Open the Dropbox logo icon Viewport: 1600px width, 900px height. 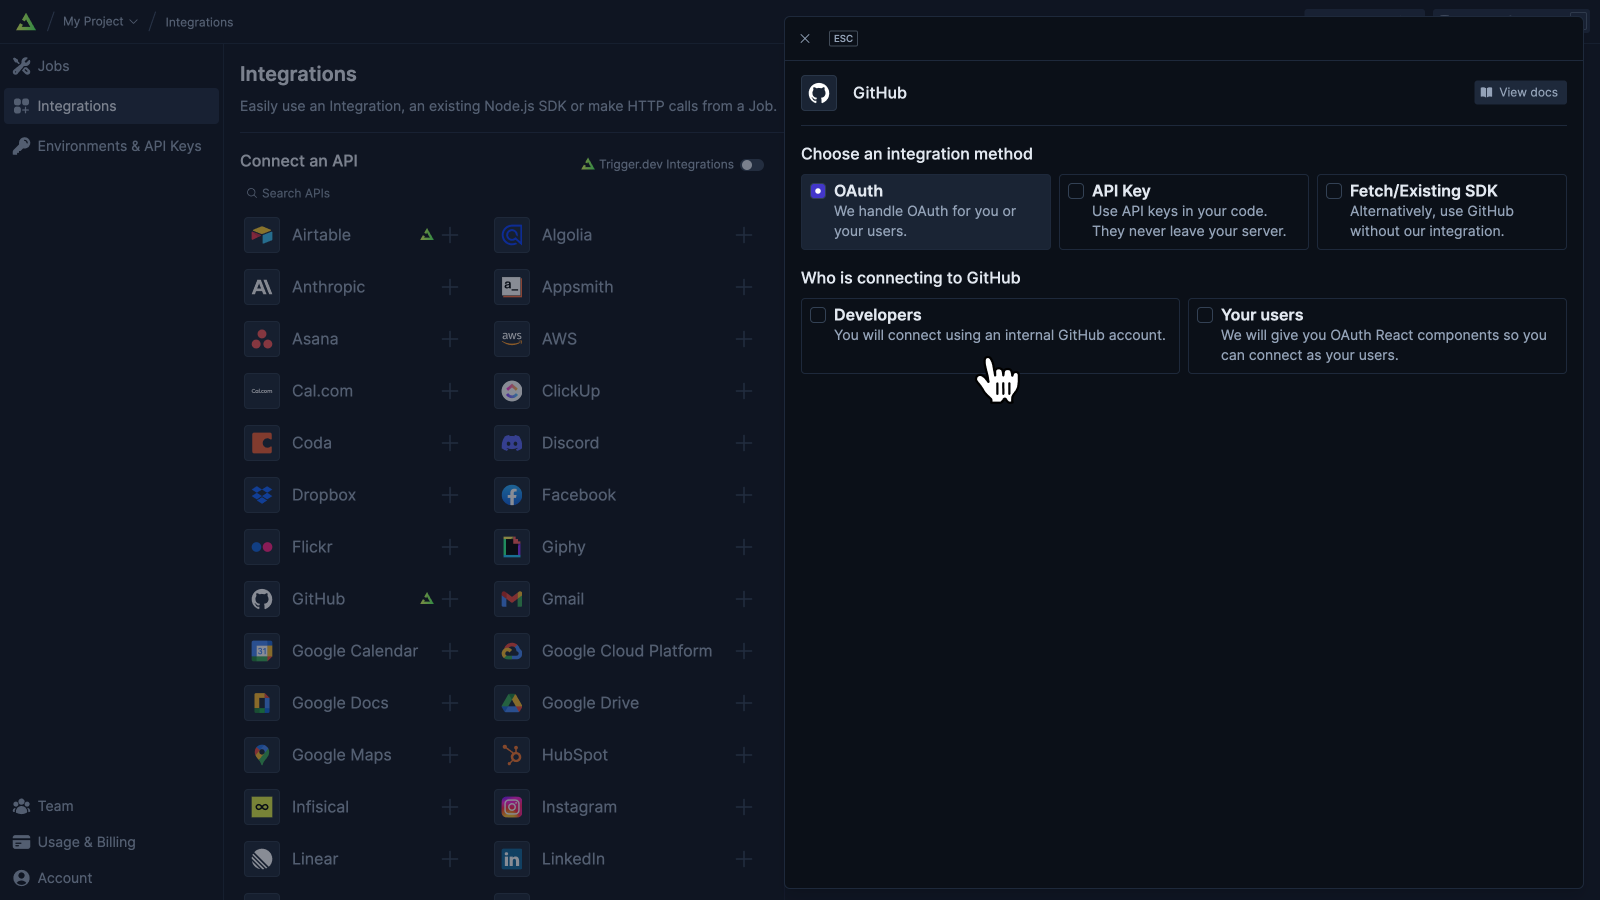point(262,495)
